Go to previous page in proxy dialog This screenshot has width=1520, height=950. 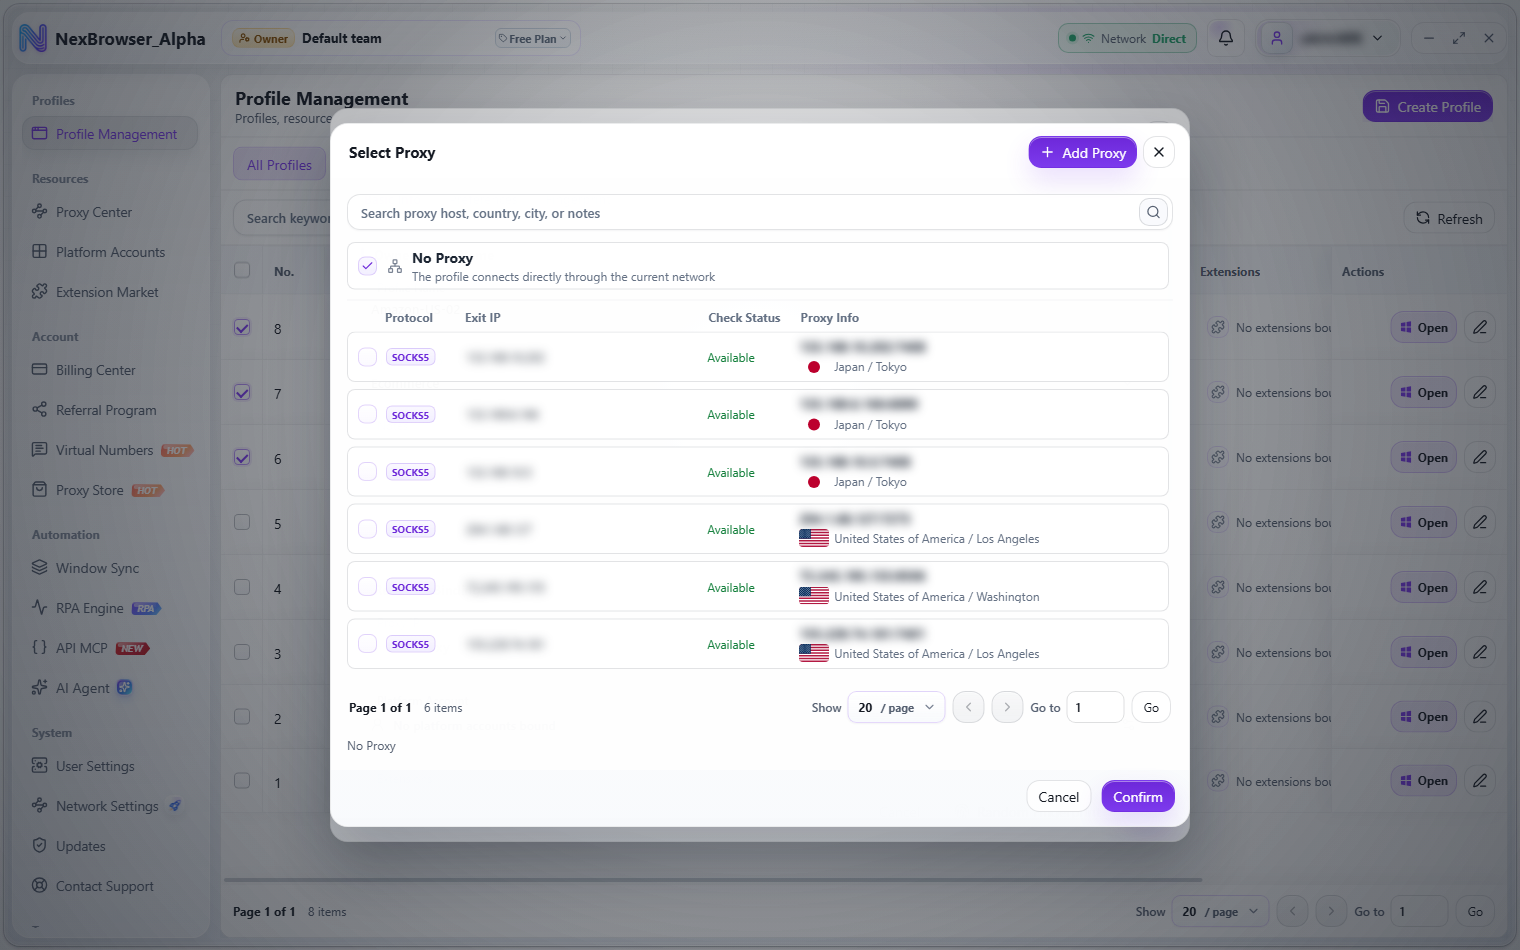click(x=968, y=707)
